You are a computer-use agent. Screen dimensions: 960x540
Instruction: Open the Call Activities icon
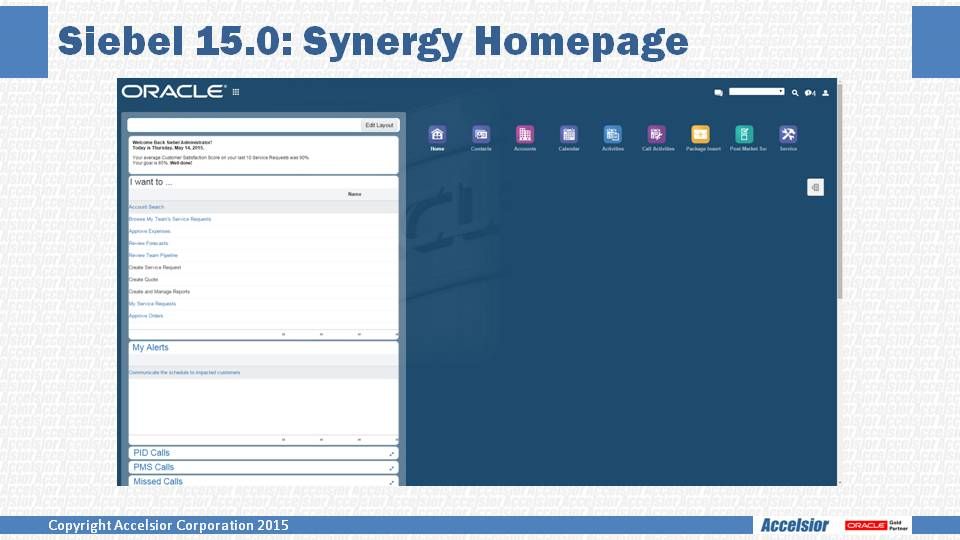point(657,135)
